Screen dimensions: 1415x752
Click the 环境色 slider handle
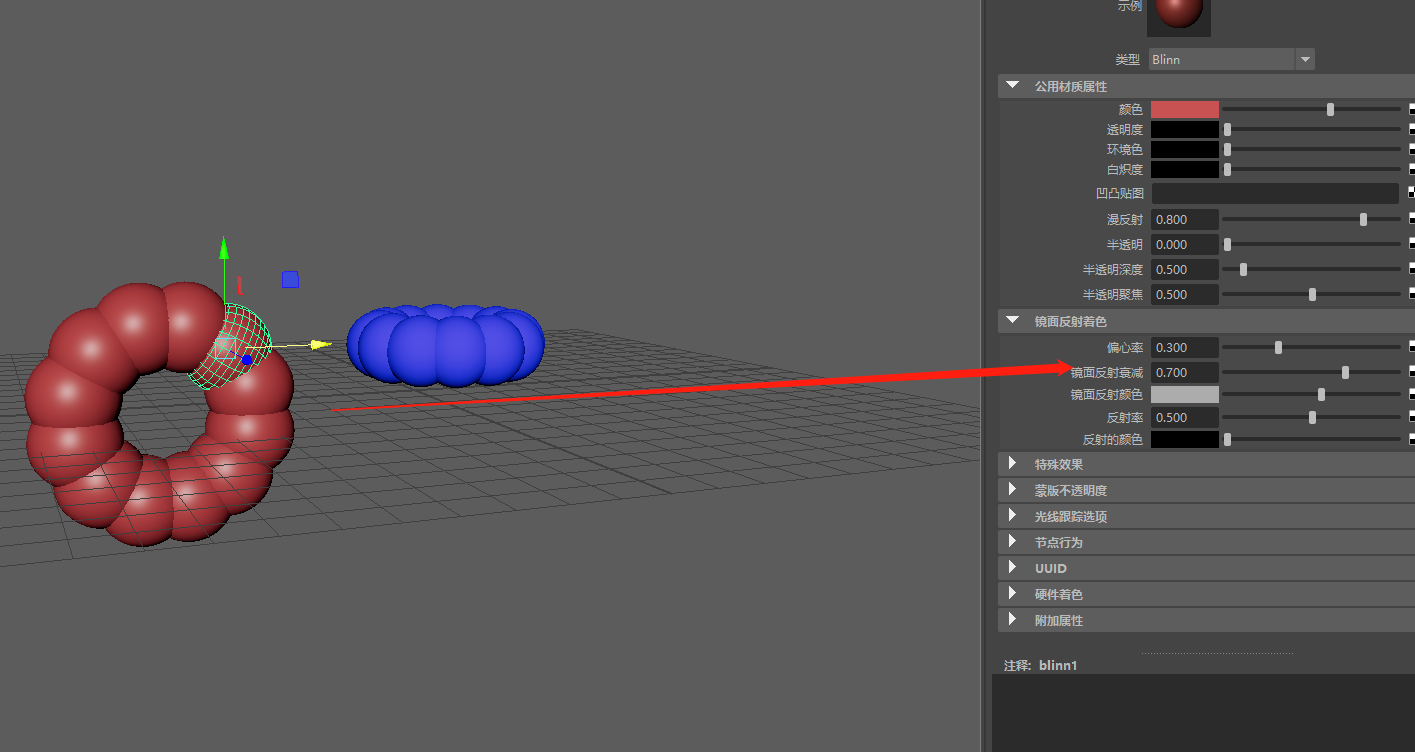click(1227, 150)
